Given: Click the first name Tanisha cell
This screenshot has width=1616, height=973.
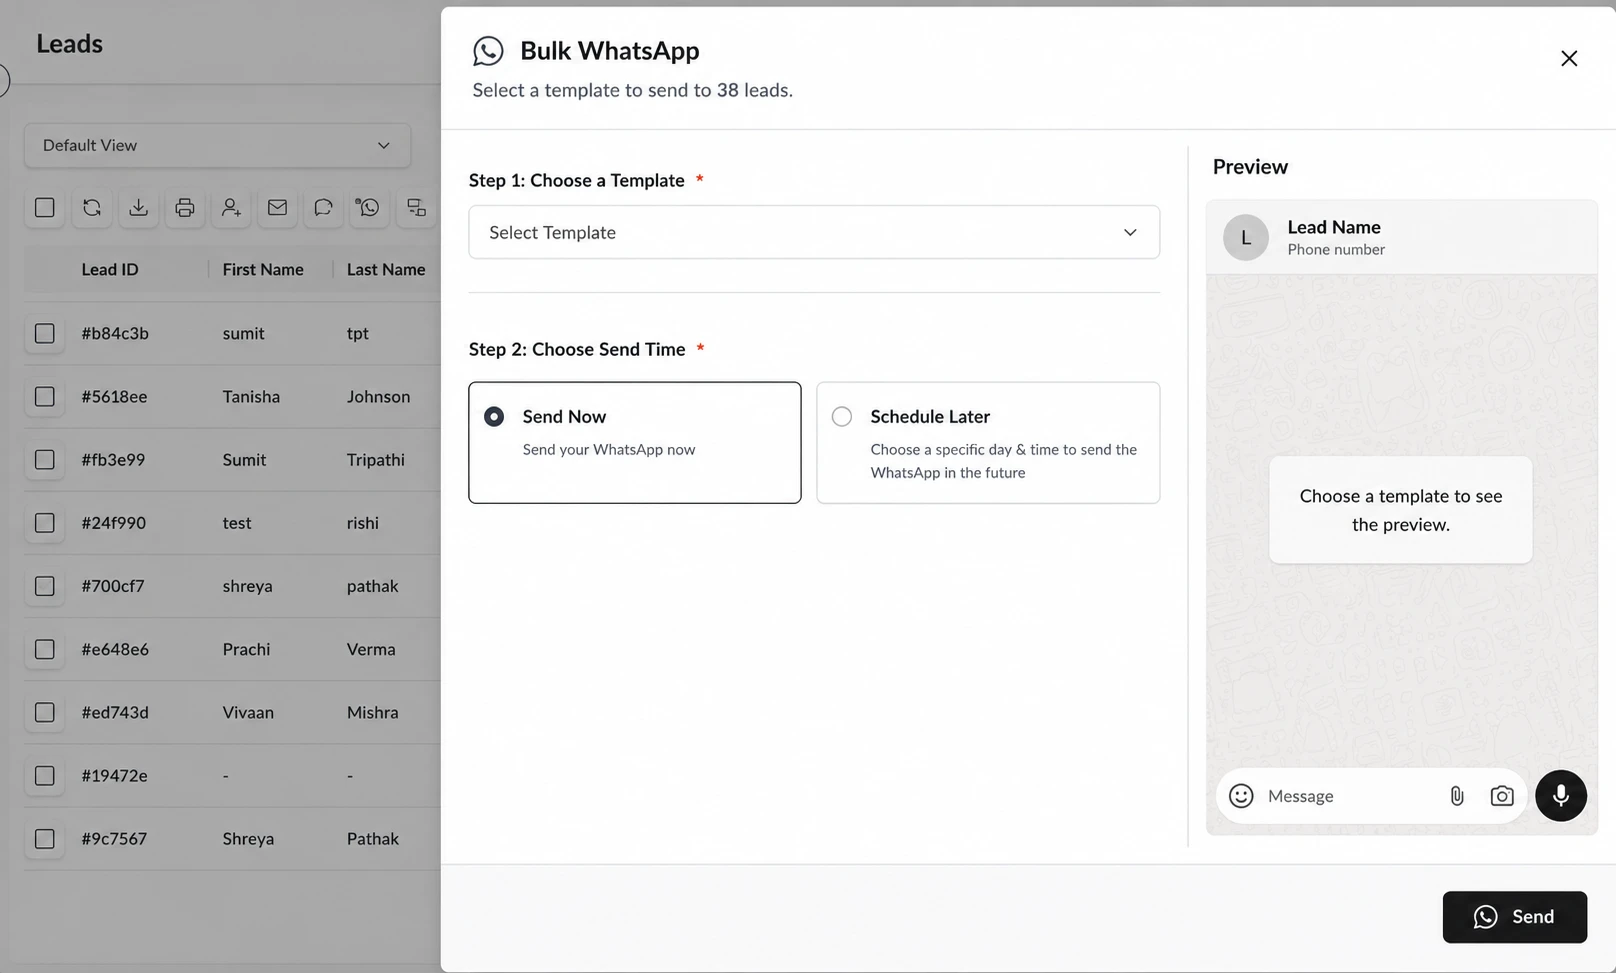Looking at the screenshot, I should point(251,396).
